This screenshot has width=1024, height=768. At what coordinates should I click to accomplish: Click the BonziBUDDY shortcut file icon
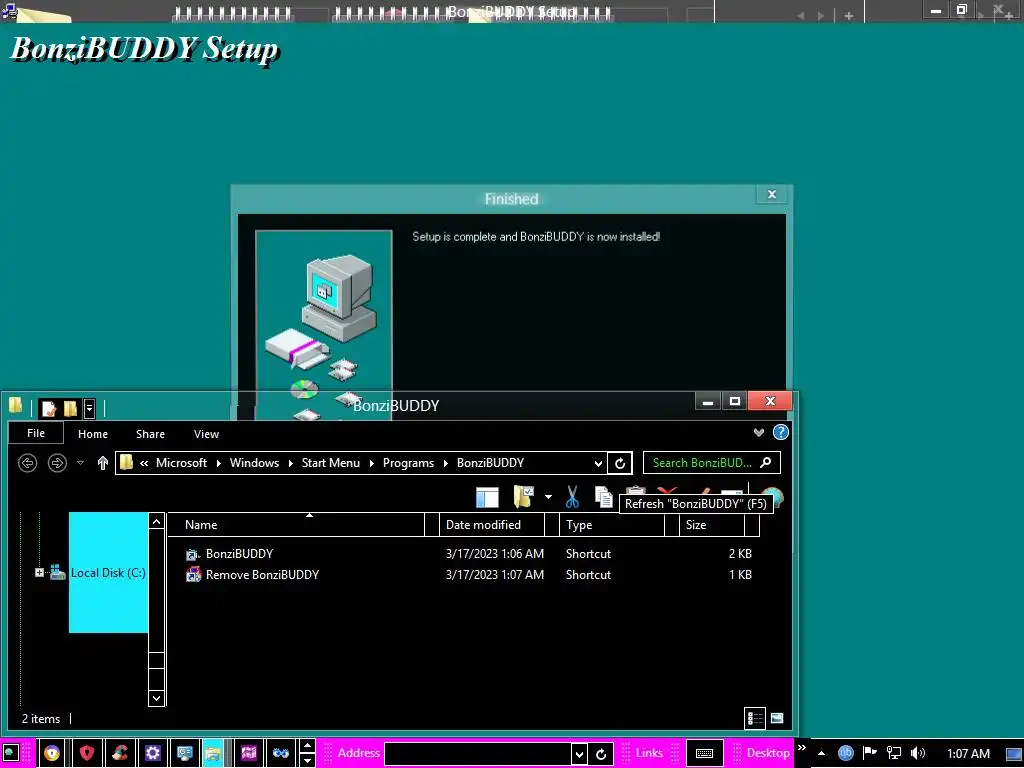pyautogui.click(x=193, y=554)
